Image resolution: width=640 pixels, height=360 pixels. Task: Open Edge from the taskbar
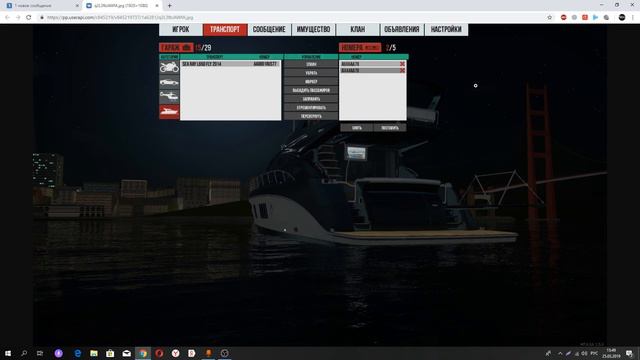point(78,353)
